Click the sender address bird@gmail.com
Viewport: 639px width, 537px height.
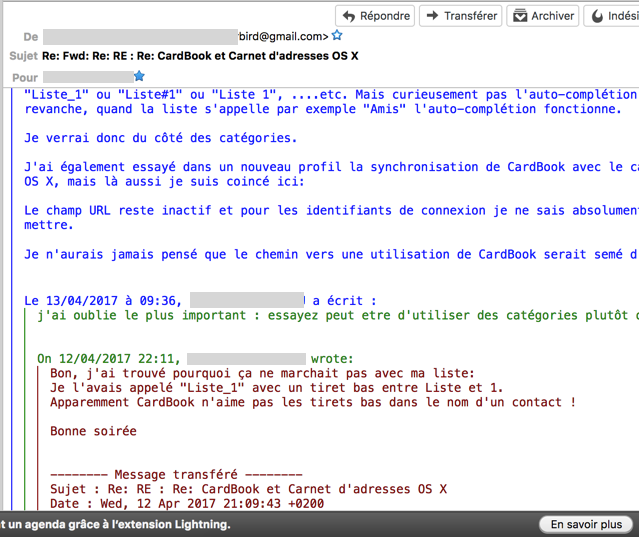coord(283,37)
